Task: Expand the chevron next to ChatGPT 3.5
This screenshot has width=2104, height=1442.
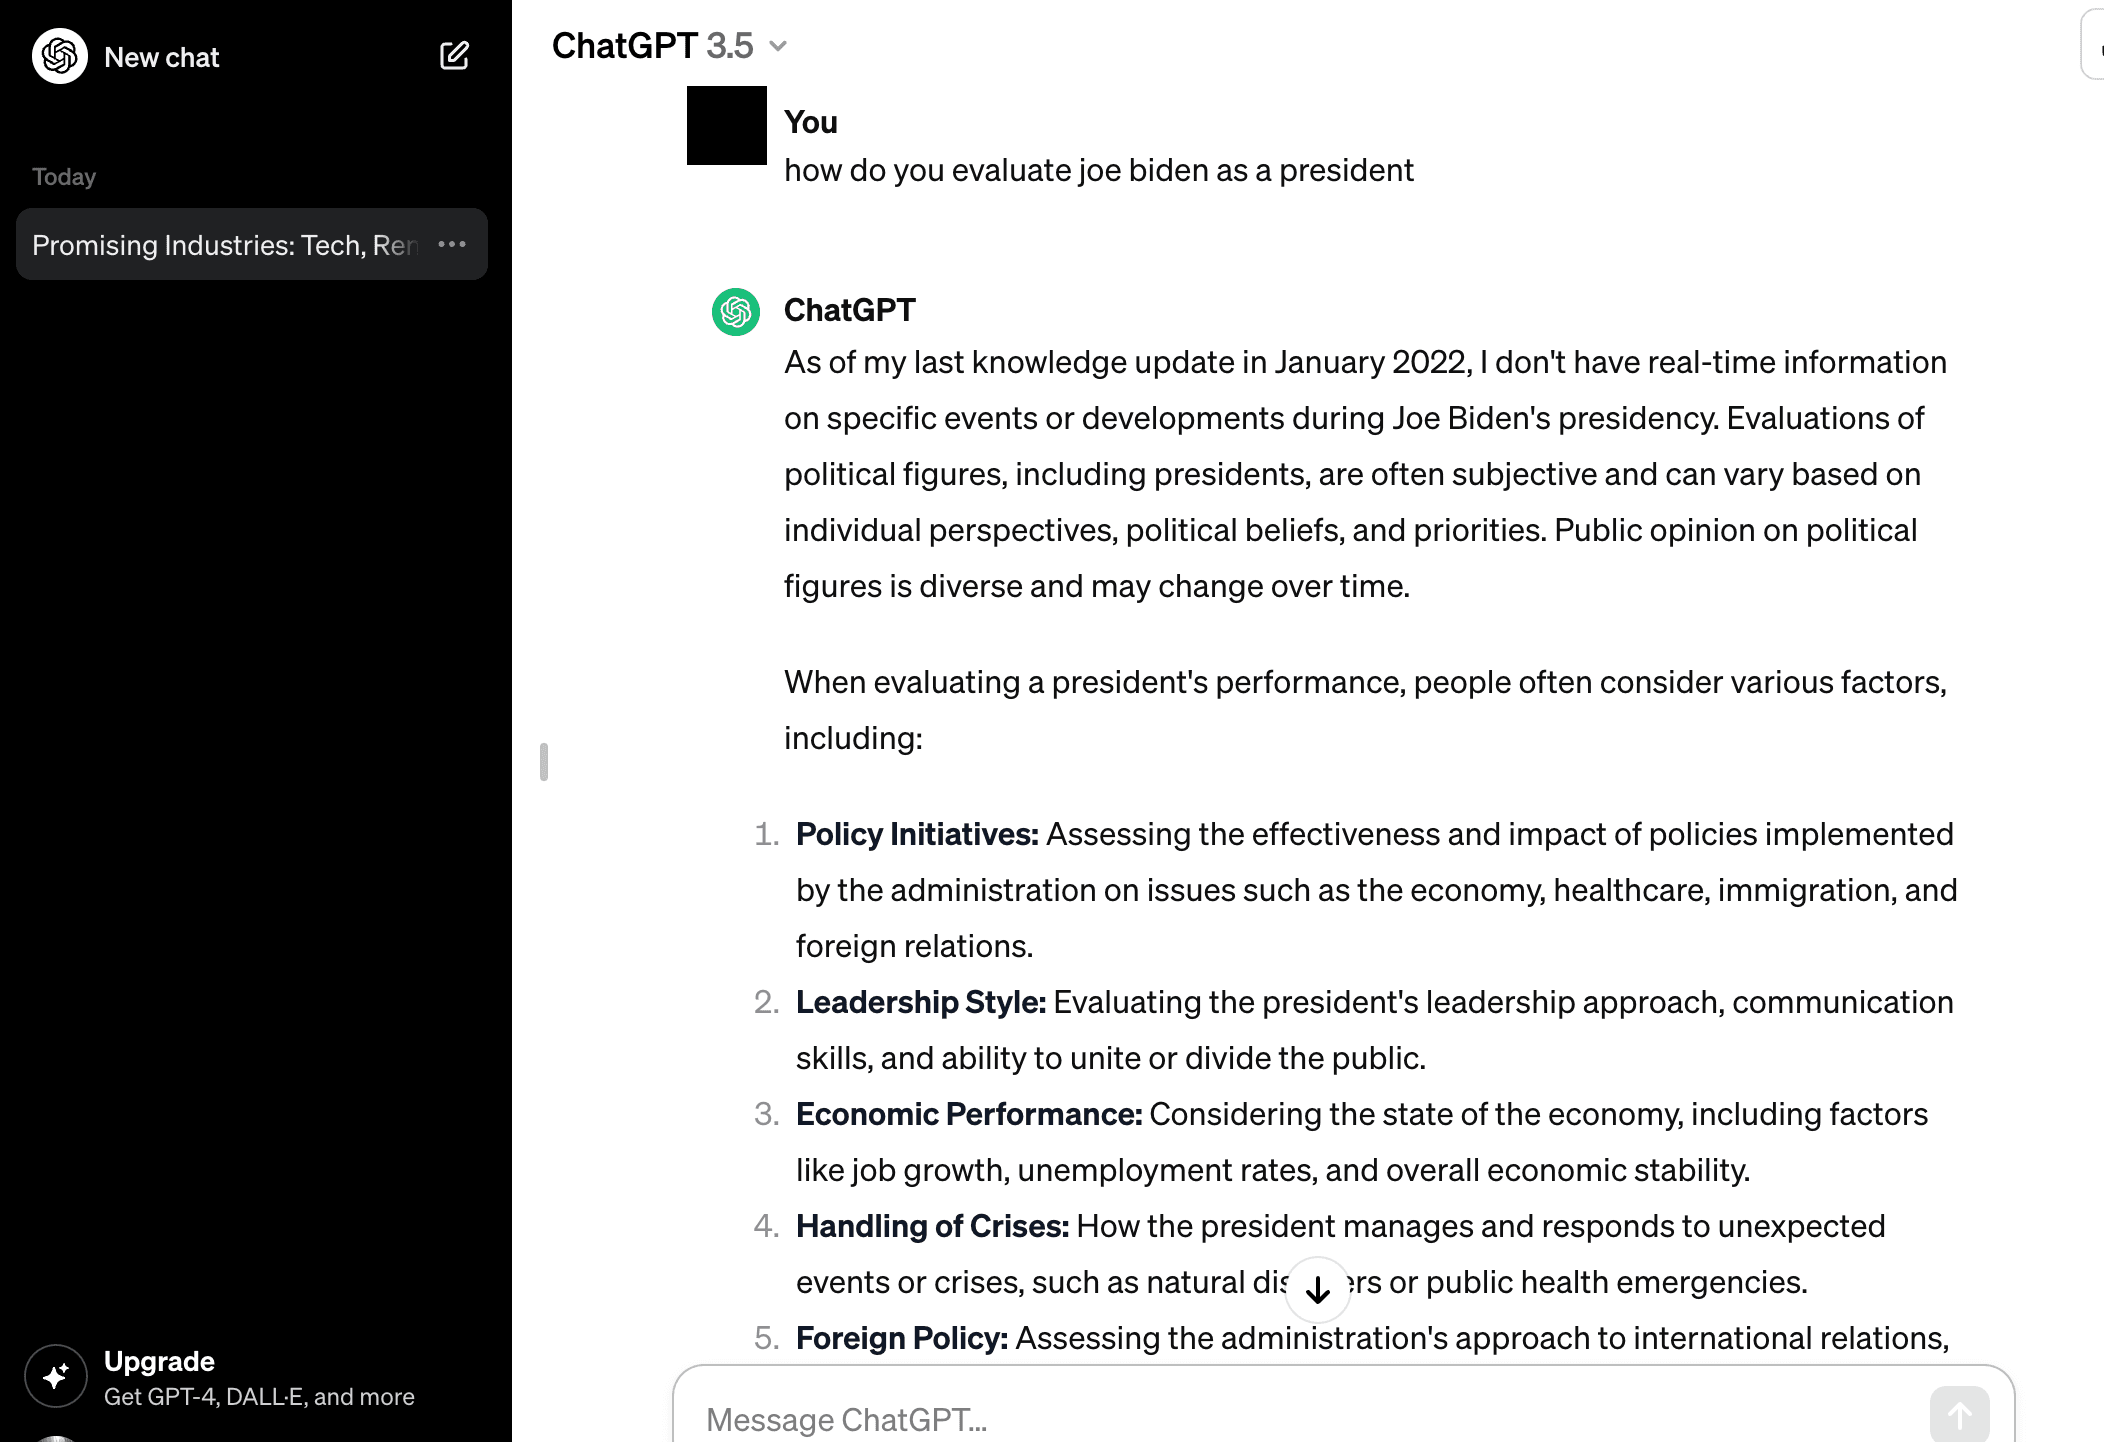Action: tap(778, 46)
